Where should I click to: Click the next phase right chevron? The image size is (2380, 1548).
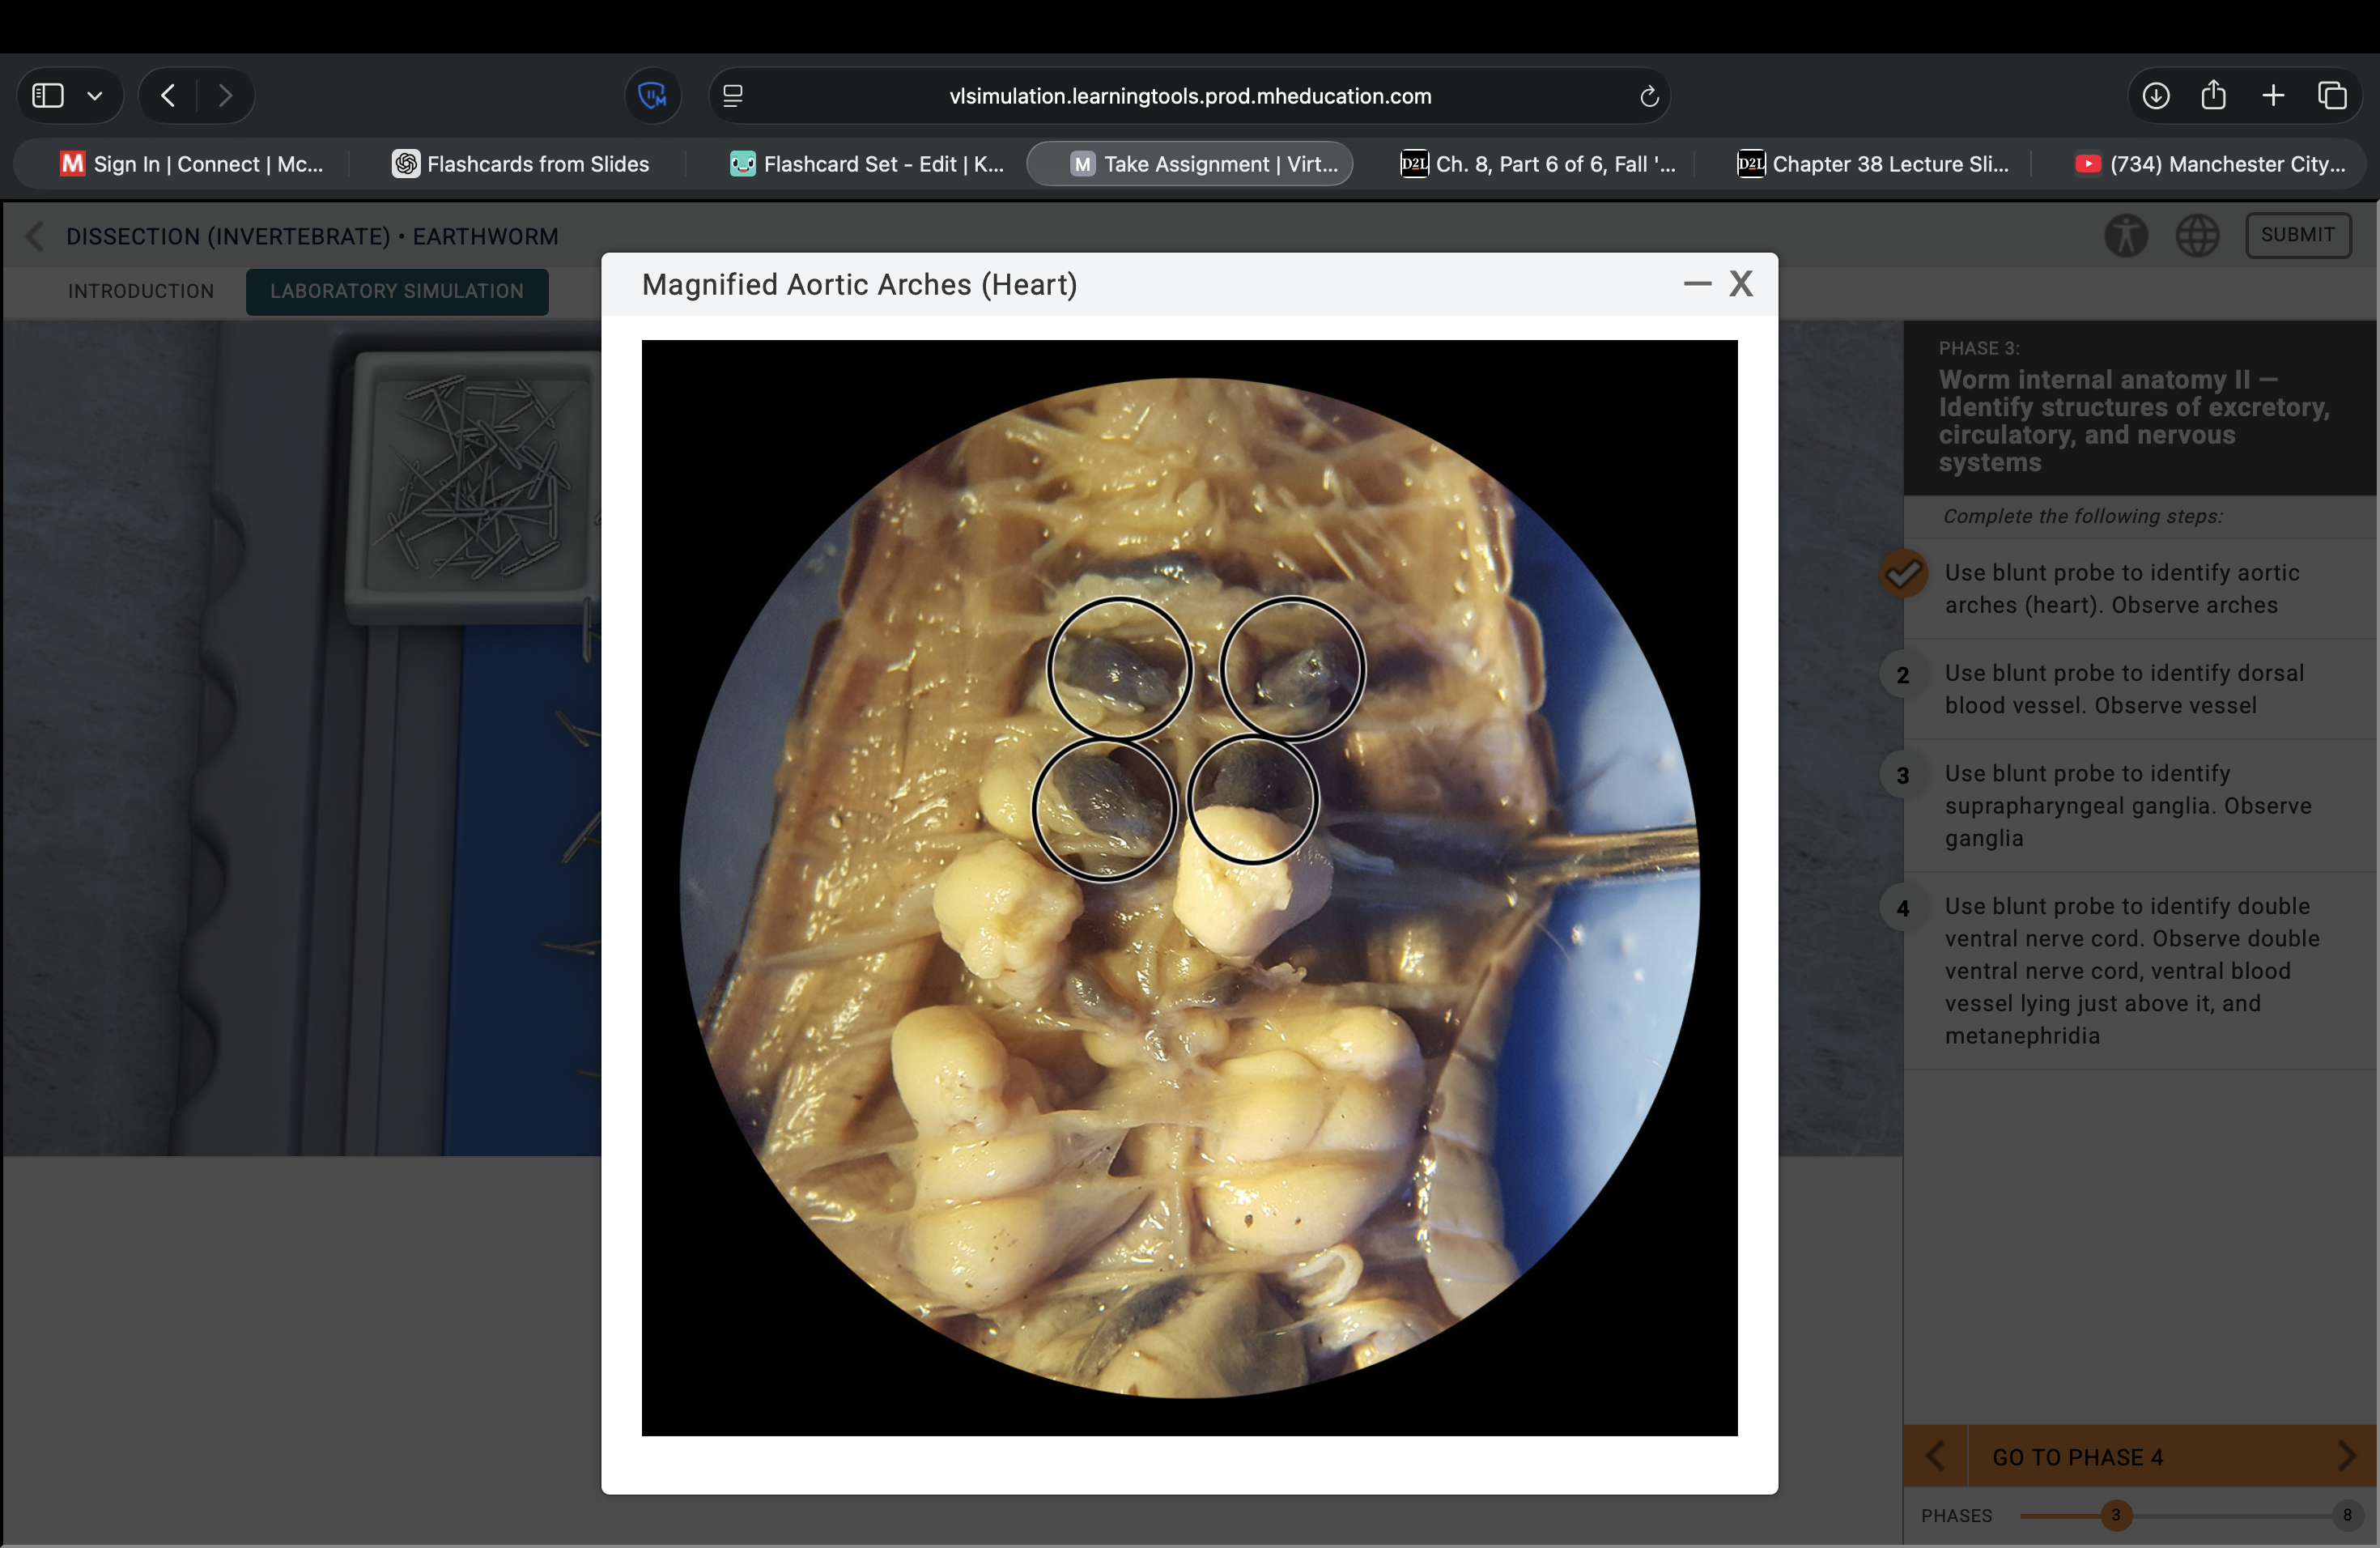coord(2346,1456)
